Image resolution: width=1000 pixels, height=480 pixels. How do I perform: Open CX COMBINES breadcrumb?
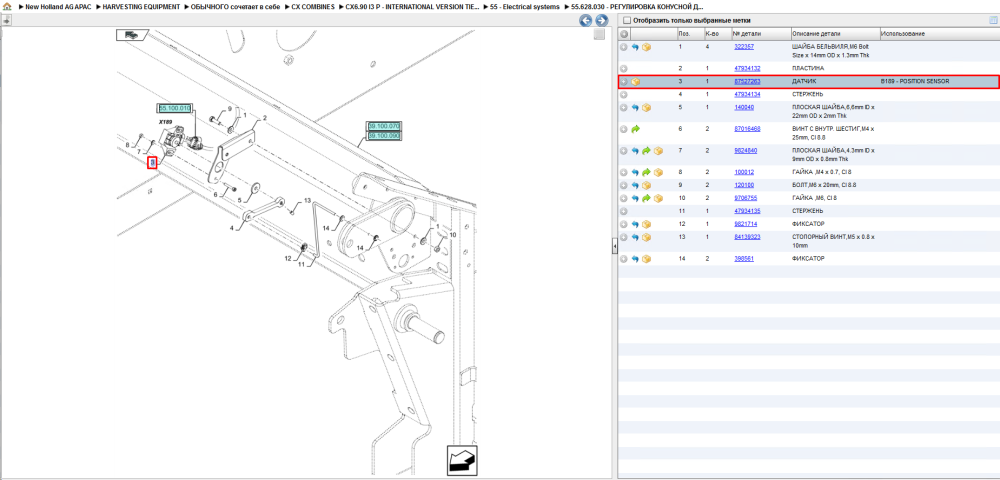coord(312,6)
